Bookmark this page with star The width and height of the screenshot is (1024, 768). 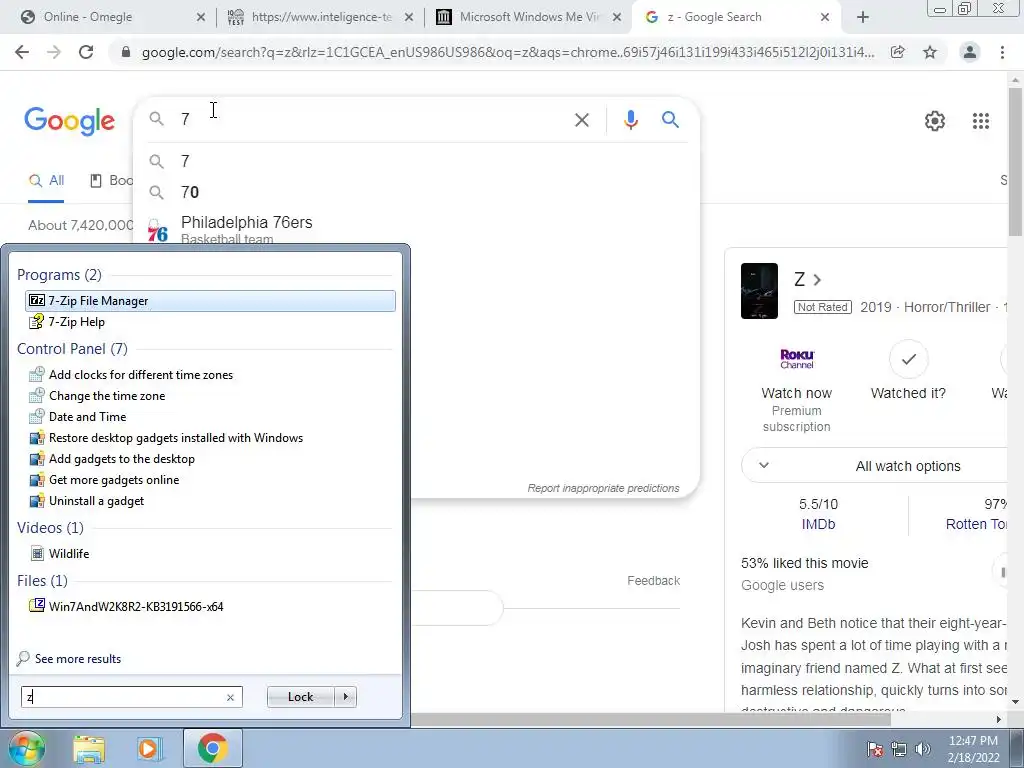click(930, 52)
